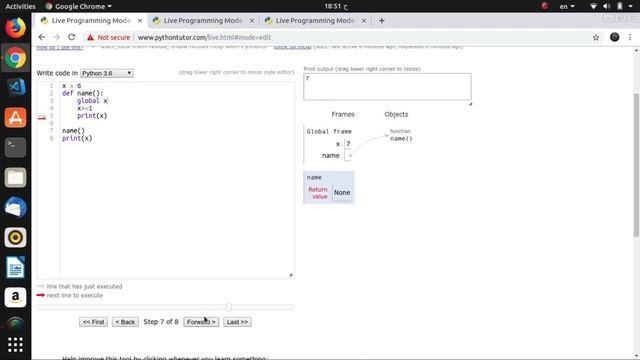Image resolution: width=640 pixels, height=360 pixels.
Task: Open the Python 3.6 language dropdown
Action: click(107, 73)
